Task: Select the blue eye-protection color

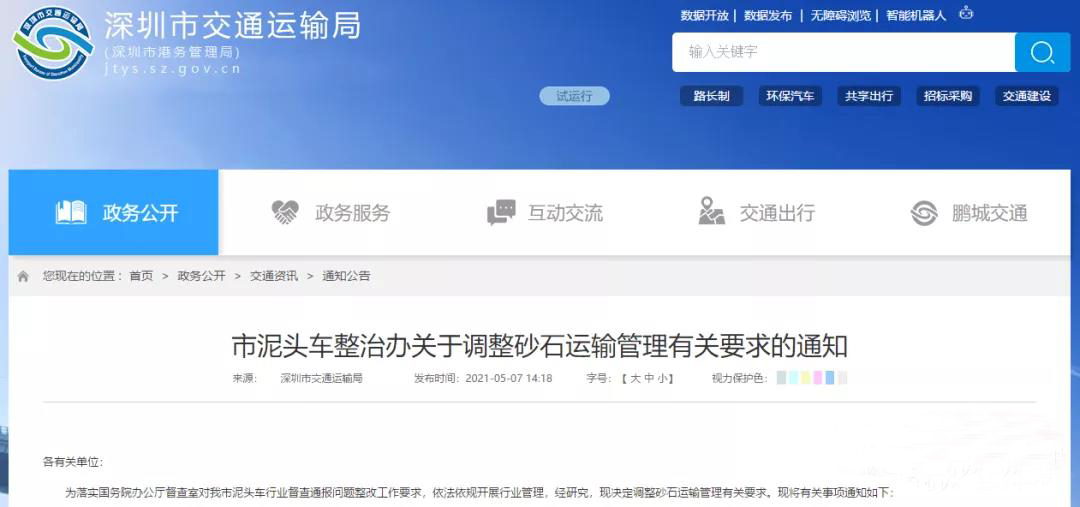Action: (830, 377)
